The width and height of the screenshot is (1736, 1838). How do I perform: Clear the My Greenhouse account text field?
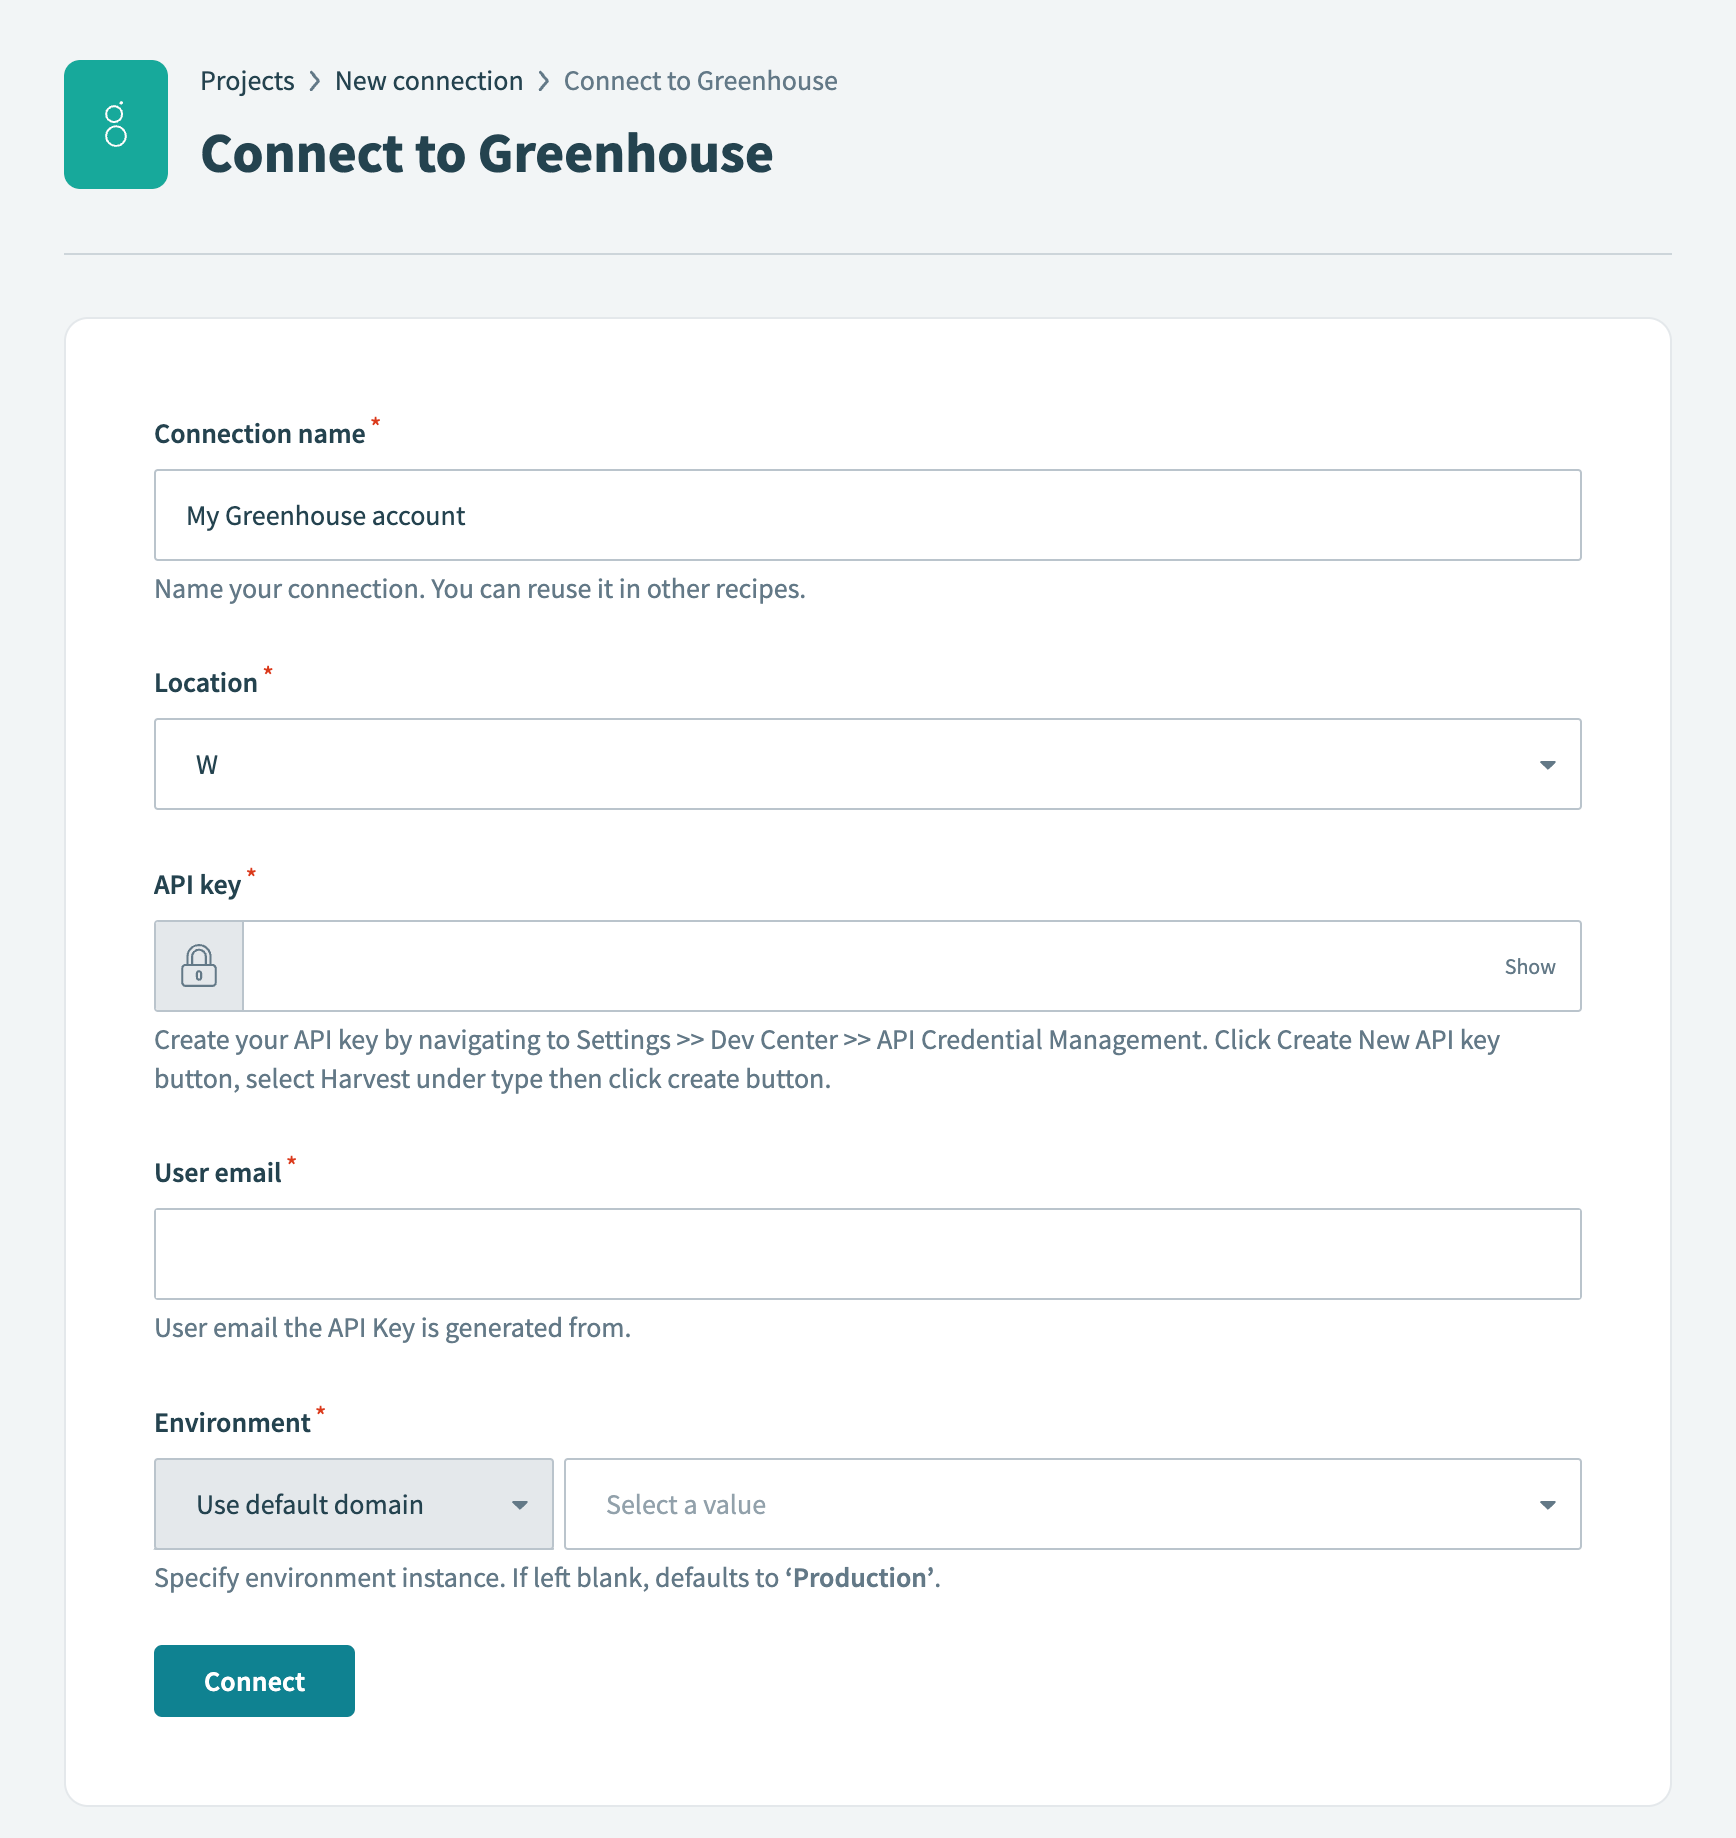point(326,515)
